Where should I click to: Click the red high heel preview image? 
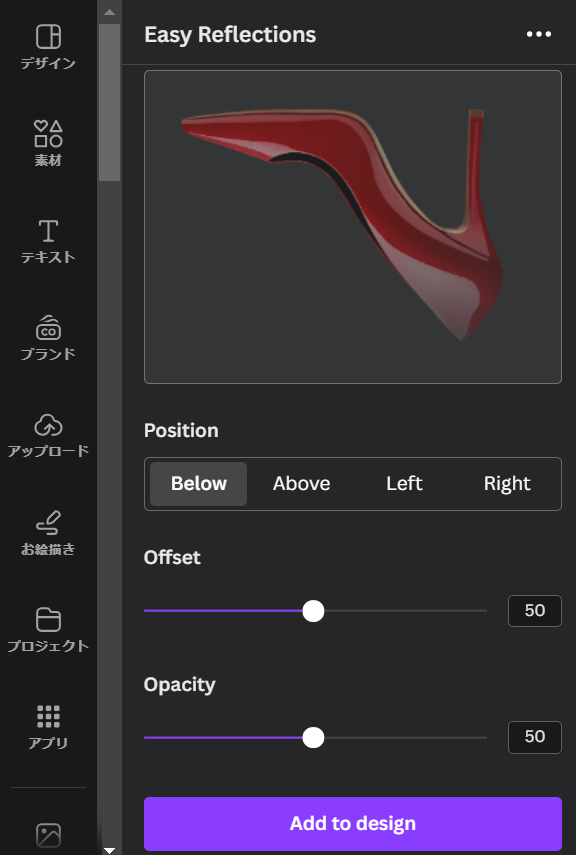click(x=342, y=224)
